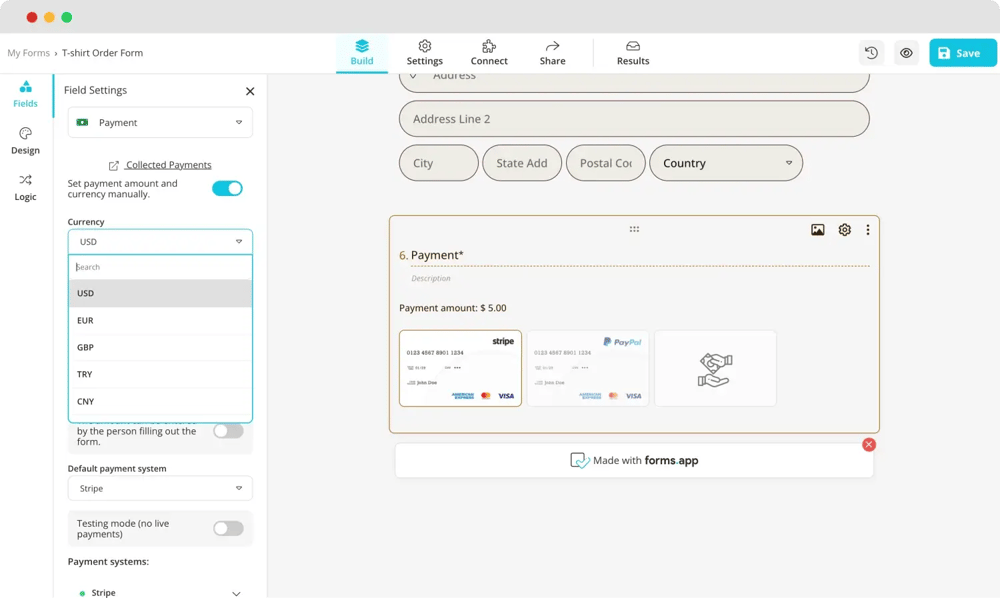This screenshot has height=598, width=1000.
Task: Open the Country dropdown in the form
Action: pos(726,162)
